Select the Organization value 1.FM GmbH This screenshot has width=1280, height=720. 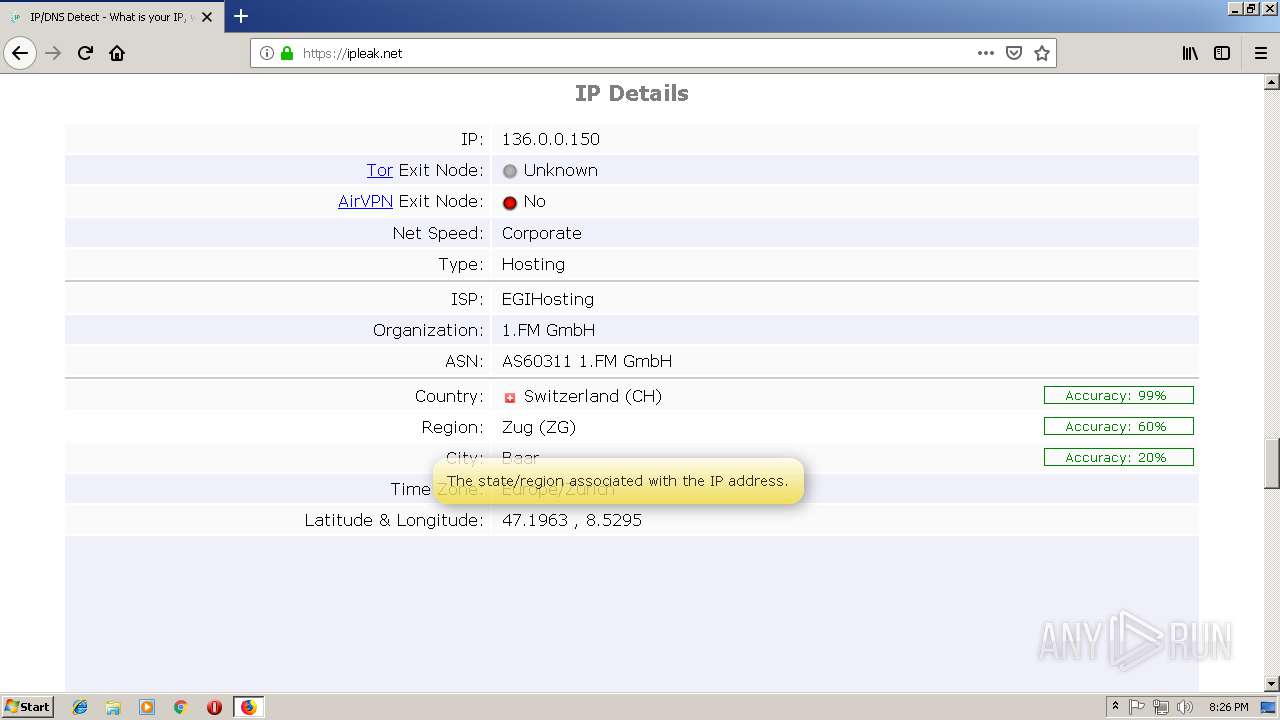(x=548, y=330)
